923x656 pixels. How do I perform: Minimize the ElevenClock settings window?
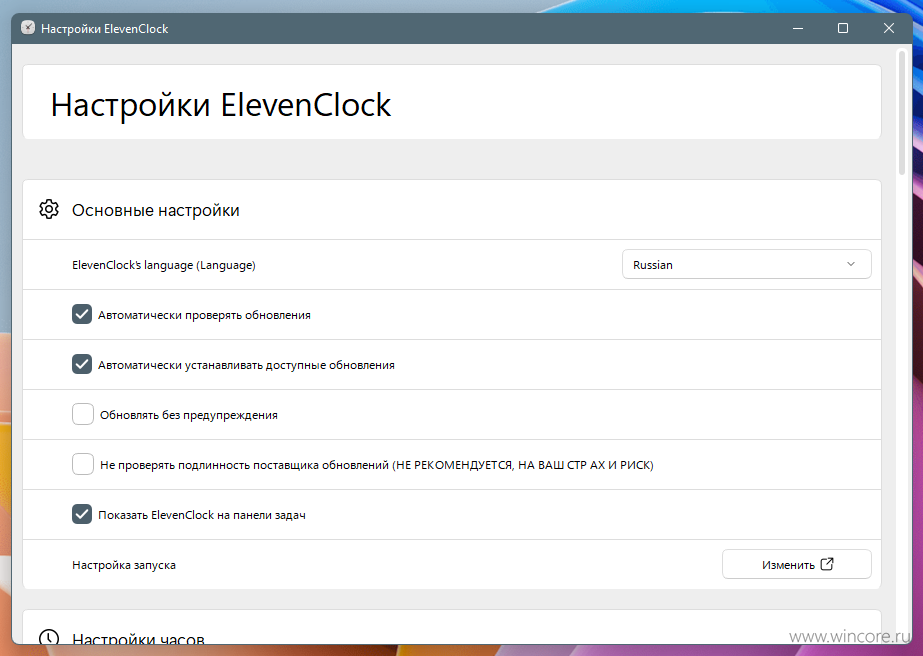point(798,28)
